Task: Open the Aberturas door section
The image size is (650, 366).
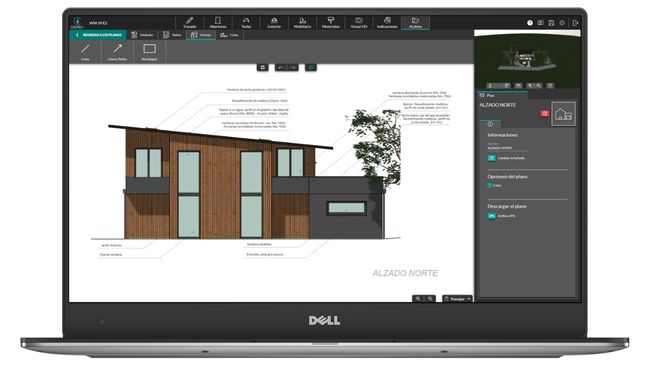Action: pos(218,22)
